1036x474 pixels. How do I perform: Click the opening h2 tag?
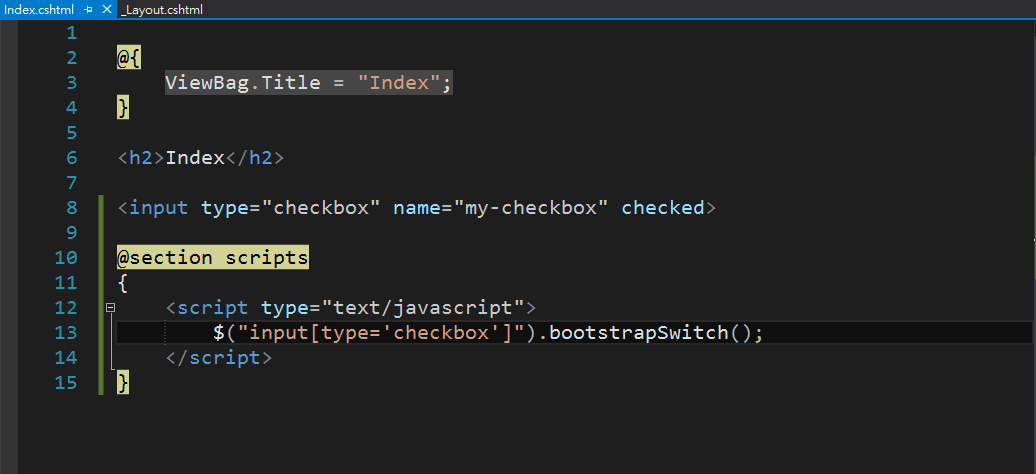141,159
